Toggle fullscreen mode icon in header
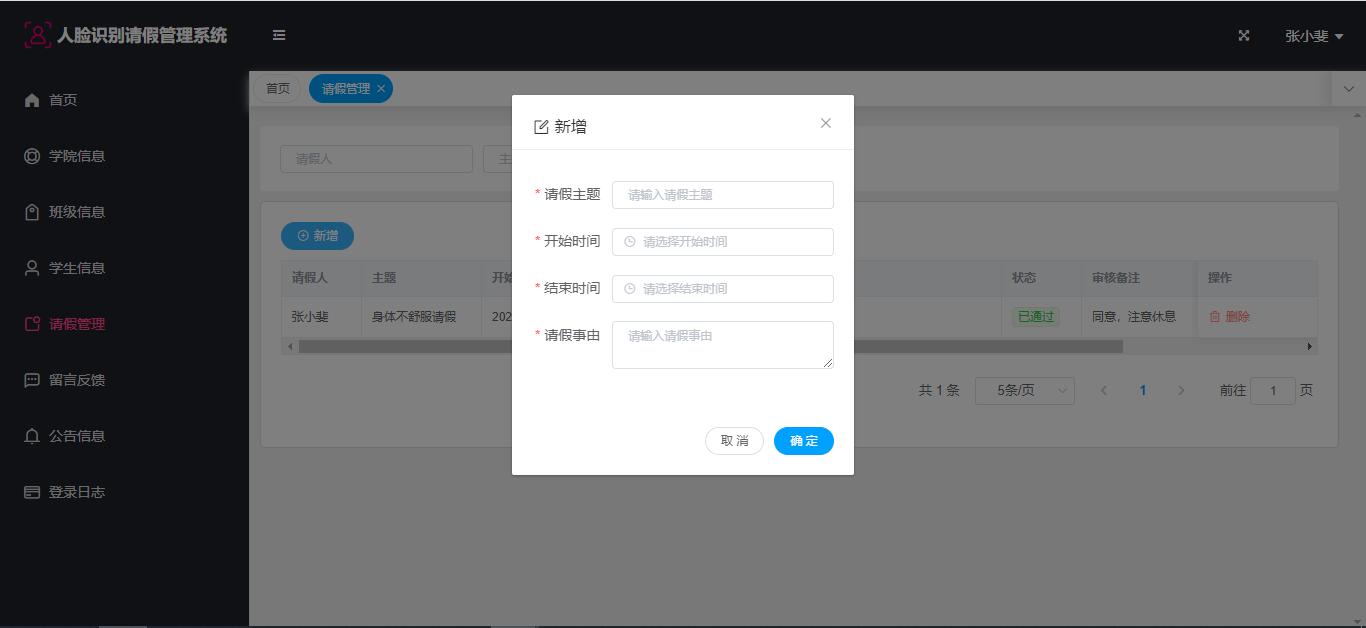 [1244, 35]
